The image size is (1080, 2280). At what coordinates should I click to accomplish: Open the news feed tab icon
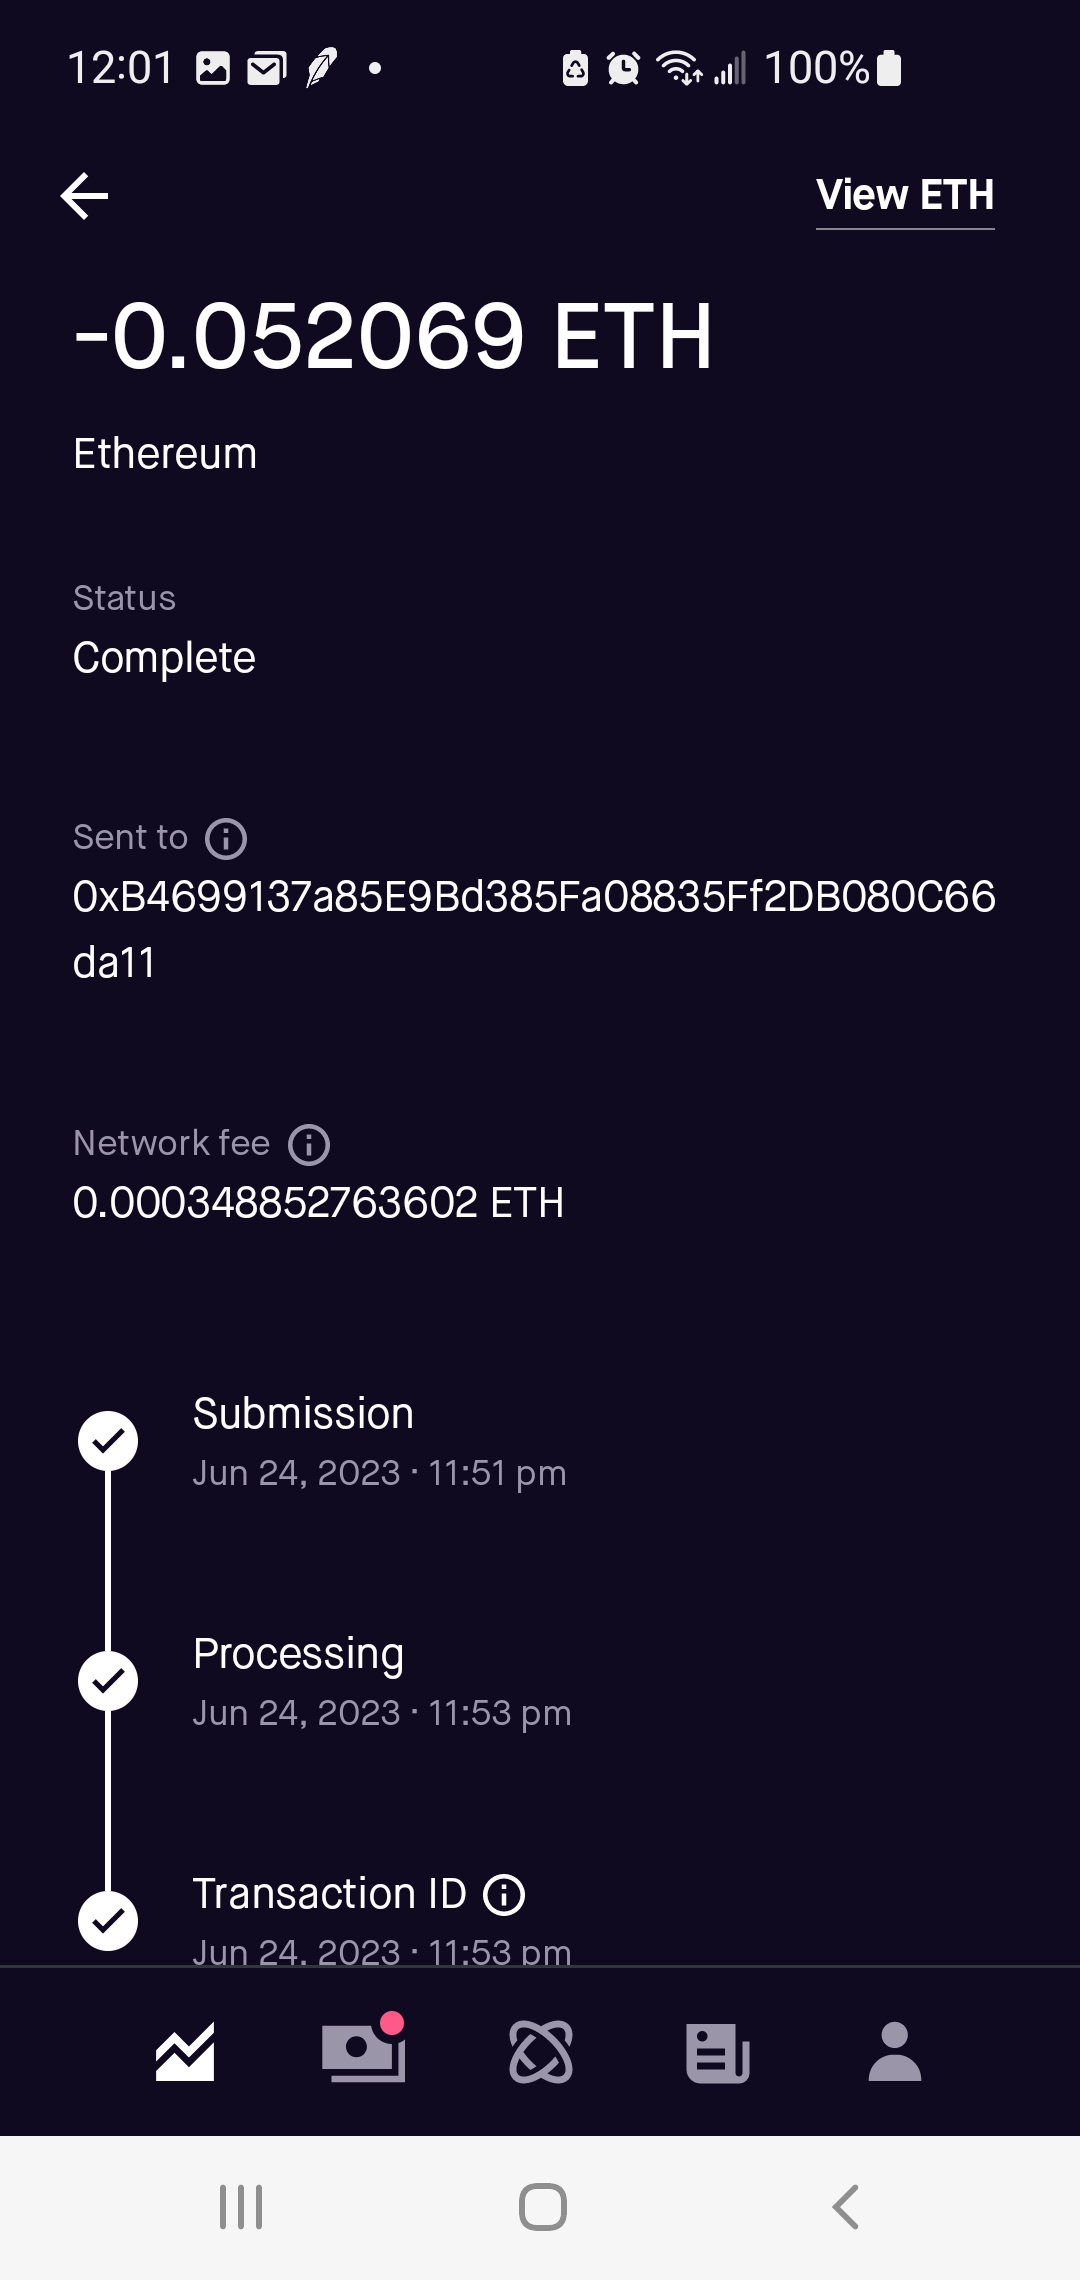(x=718, y=2052)
